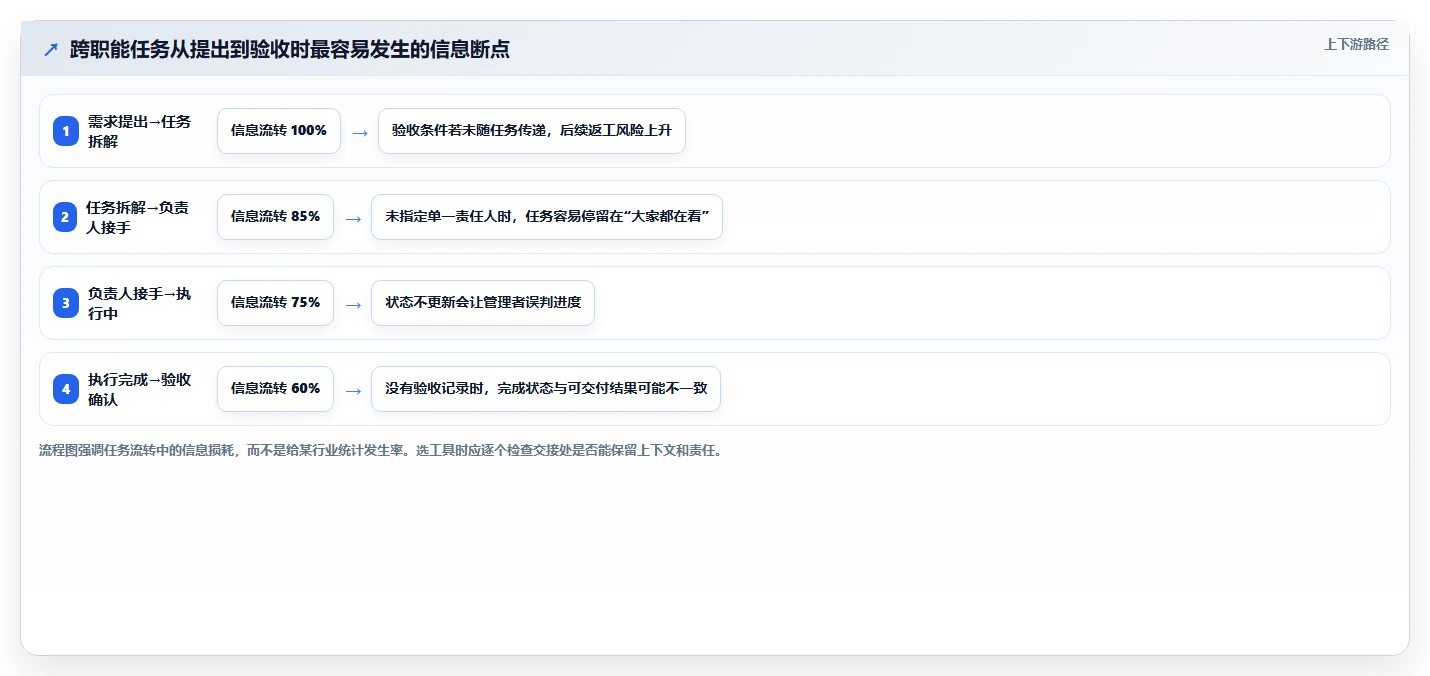Viewport: 1430px width, 676px height.
Task: Select the 信息流转 100% chip
Action: click(x=279, y=131)
